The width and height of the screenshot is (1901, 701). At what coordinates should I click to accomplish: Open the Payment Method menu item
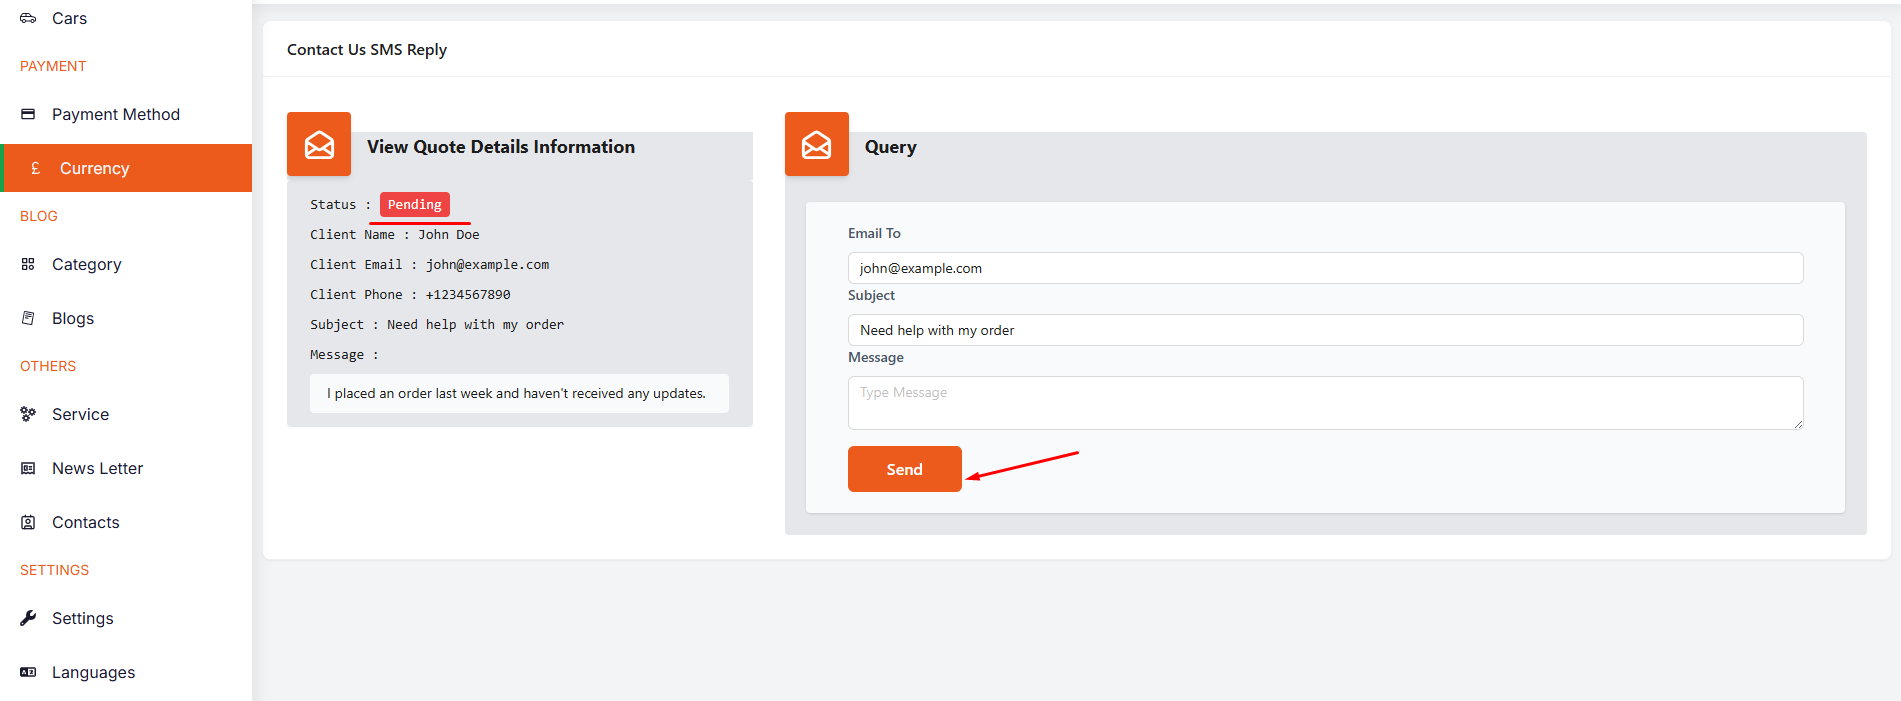tap(115, 114)
